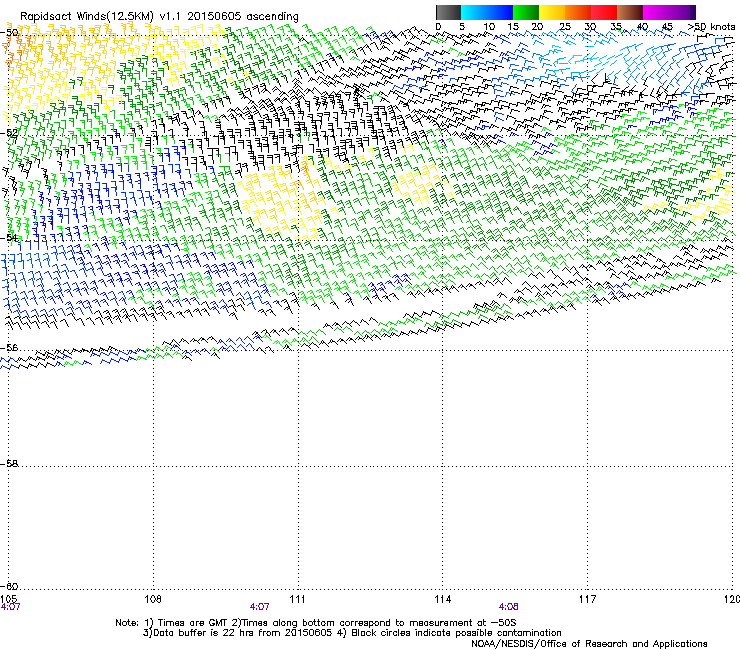The height and width of the screenshot is (650, 740).
Task: Click the brown 35-40 knots legend swatch
Action: pyautogui.click(x=630, y=12)
